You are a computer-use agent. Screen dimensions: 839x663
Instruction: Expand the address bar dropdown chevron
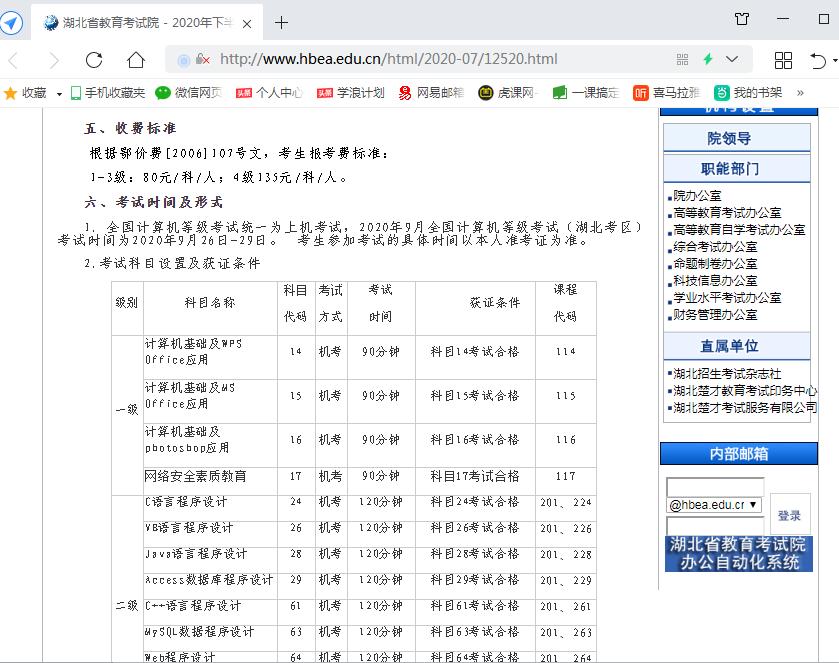(x=731, y=58)
